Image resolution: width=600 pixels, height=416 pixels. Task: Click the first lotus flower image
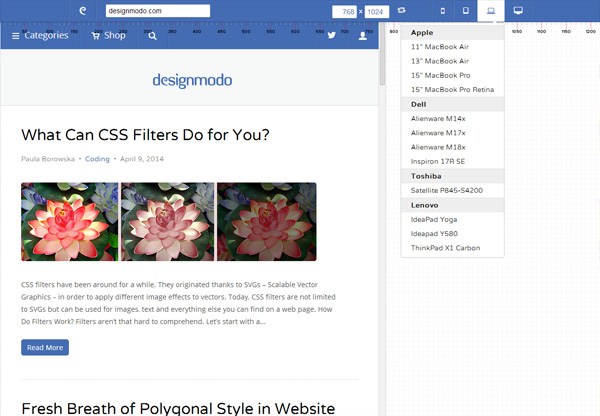(x=70, y=222)
